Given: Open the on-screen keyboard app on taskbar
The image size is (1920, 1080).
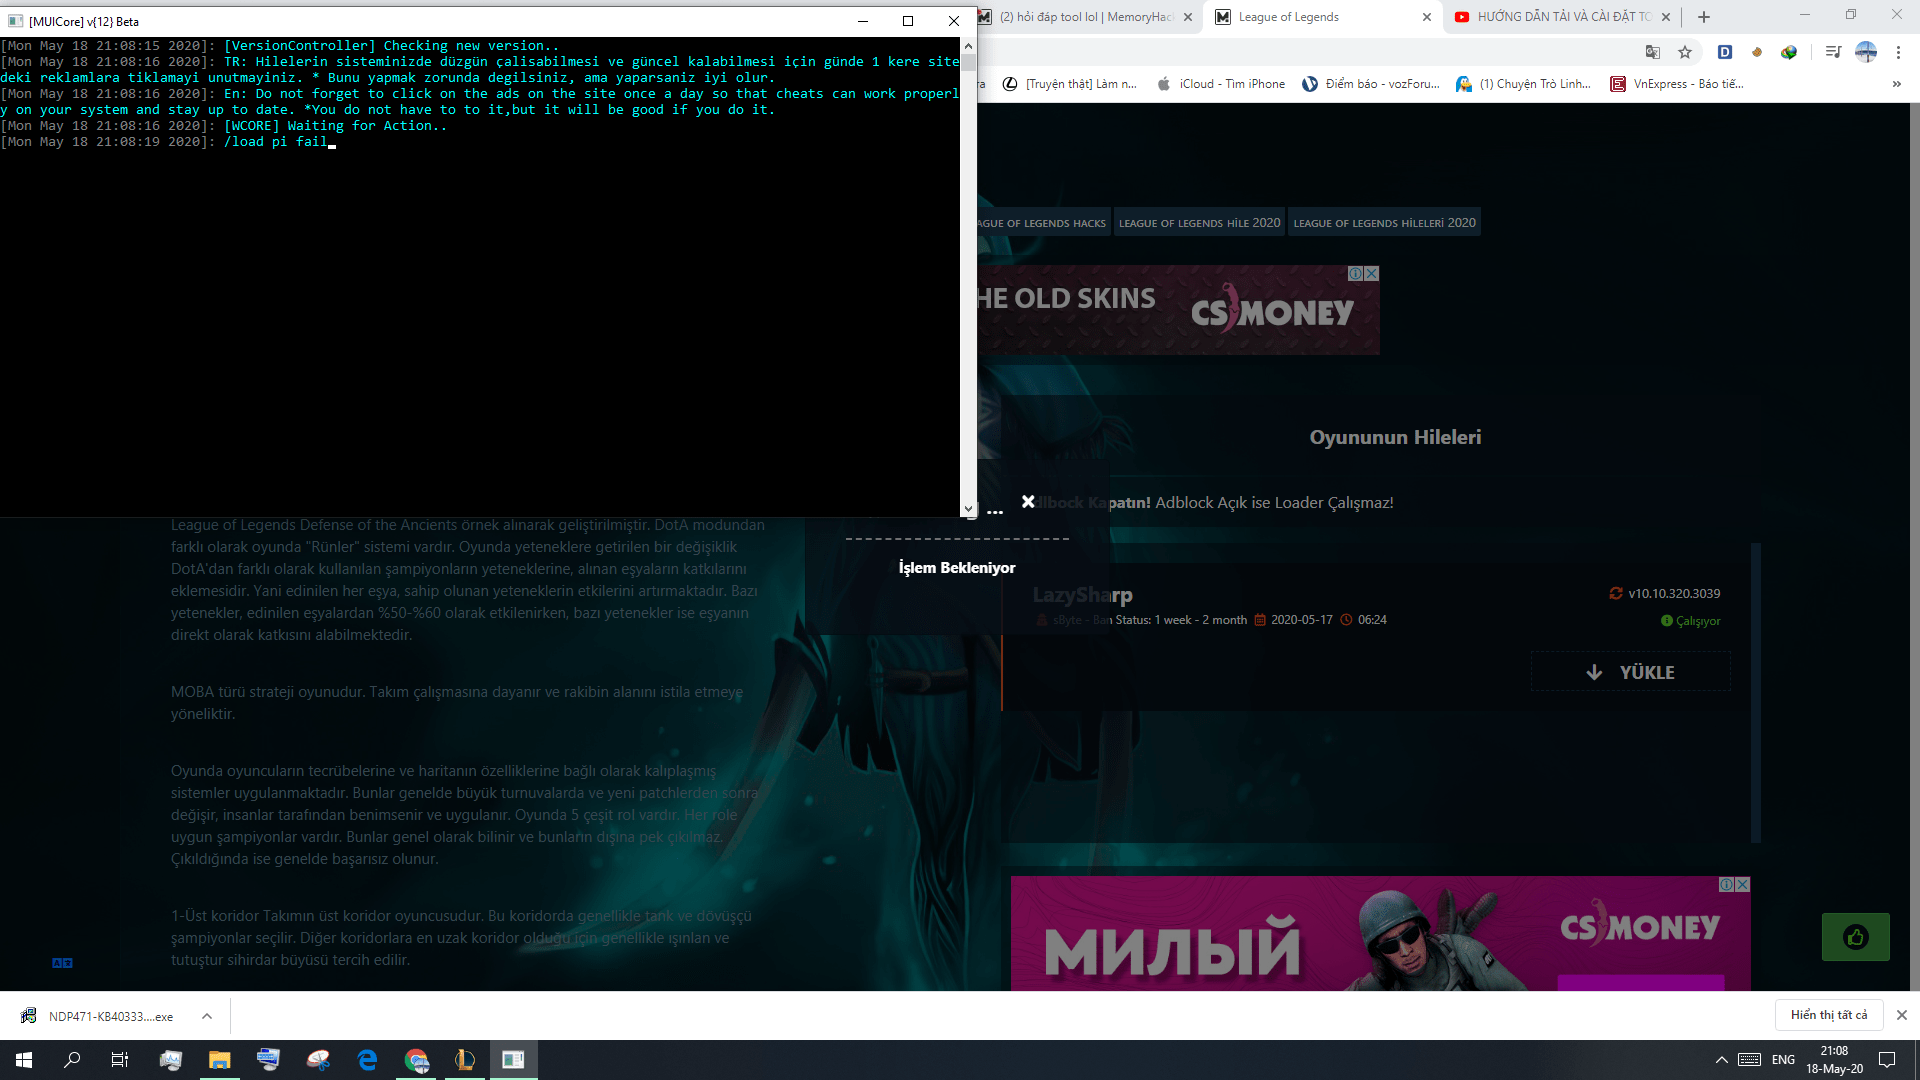Looking at the screenshot, I should pyautogui.click(x=269, y=1060).
